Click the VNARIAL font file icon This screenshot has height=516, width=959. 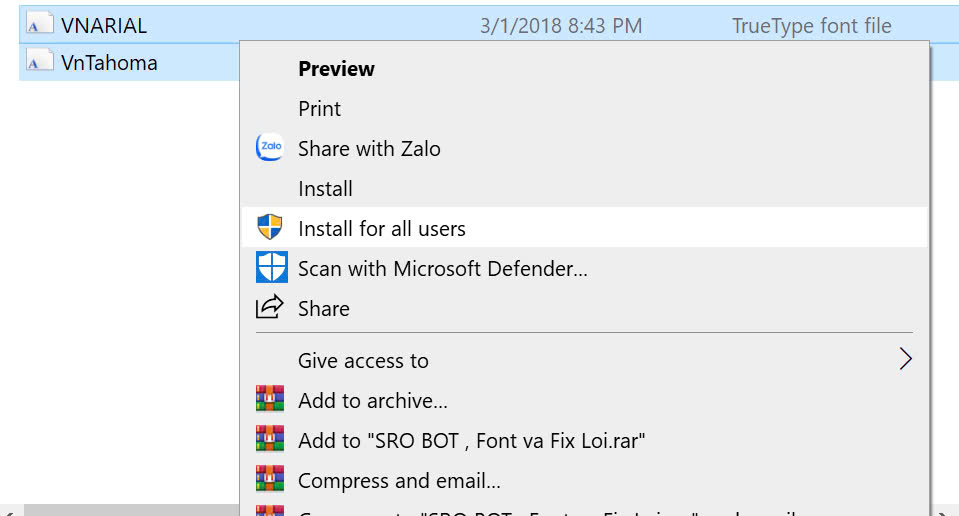point(40,25)
